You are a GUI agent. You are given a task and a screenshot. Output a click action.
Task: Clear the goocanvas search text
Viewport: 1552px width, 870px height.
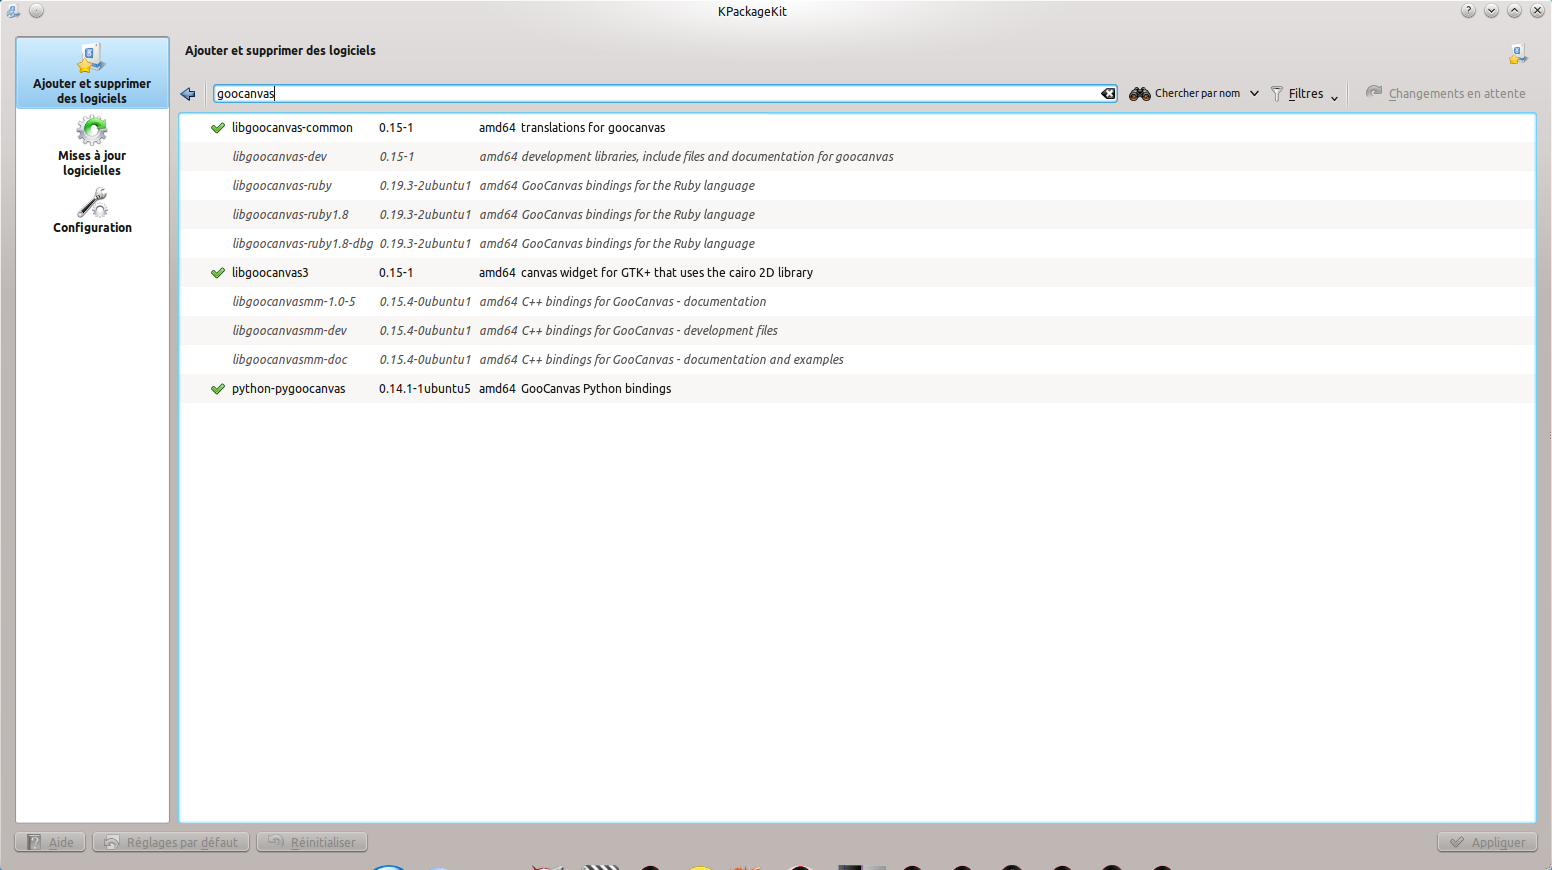1108,94
